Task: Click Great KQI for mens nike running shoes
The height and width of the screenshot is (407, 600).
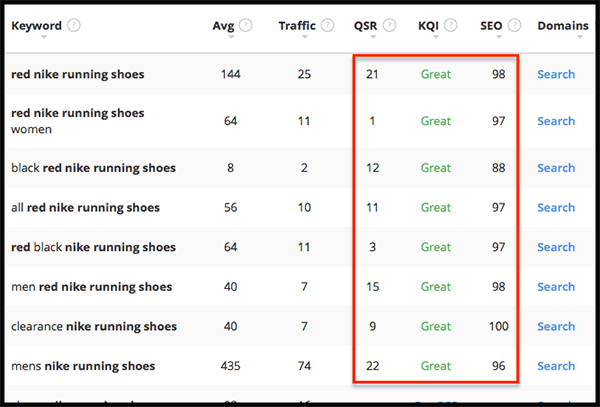Action: [436, 366]
